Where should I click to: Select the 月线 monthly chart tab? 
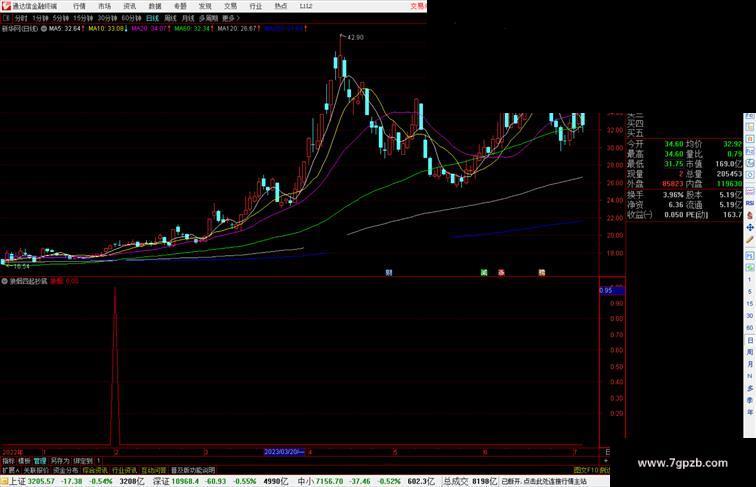point(188,18)
